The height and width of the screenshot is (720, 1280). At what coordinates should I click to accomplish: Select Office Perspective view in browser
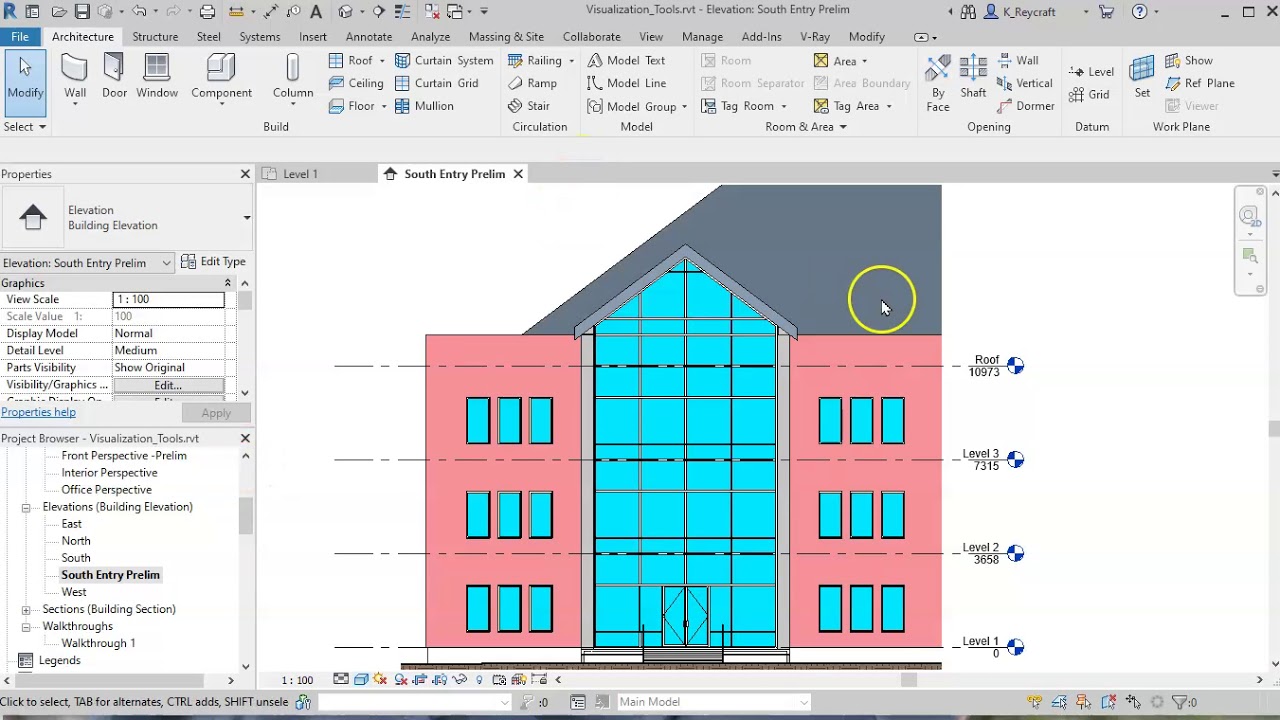pos(106,490)
